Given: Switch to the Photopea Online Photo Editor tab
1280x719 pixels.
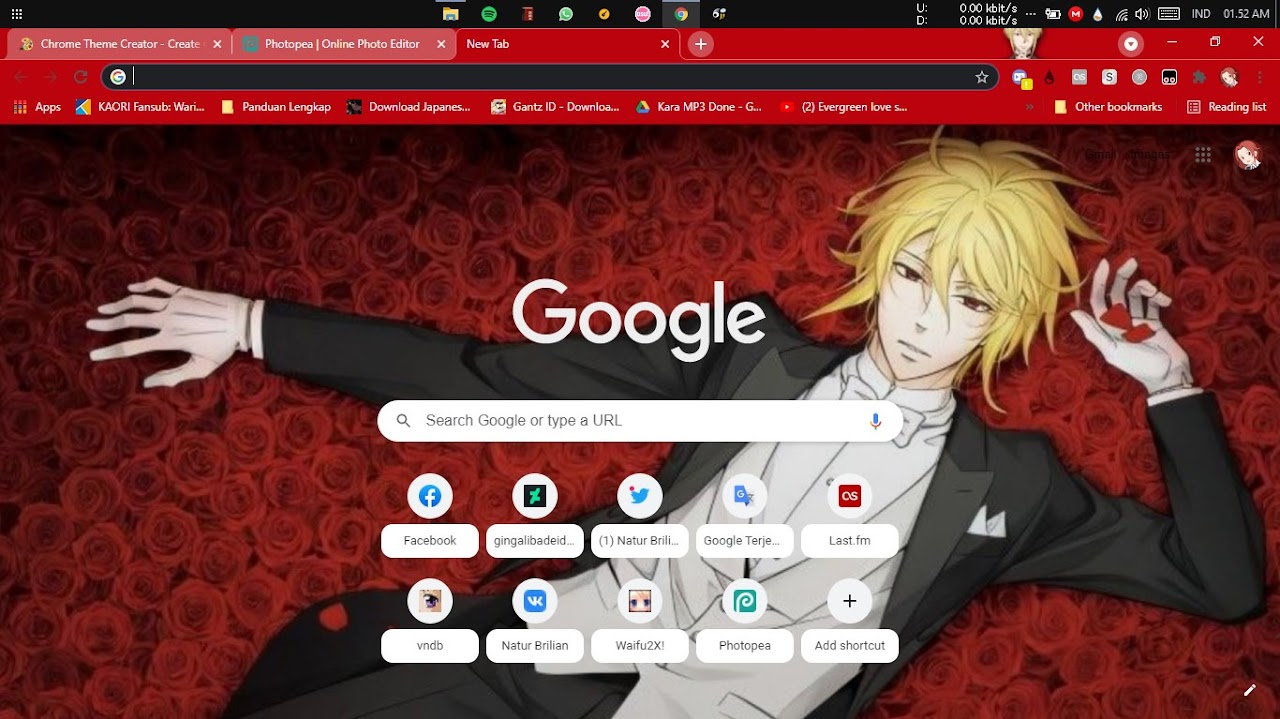Looking at the screenshot, I should click(x=342, y=44).
